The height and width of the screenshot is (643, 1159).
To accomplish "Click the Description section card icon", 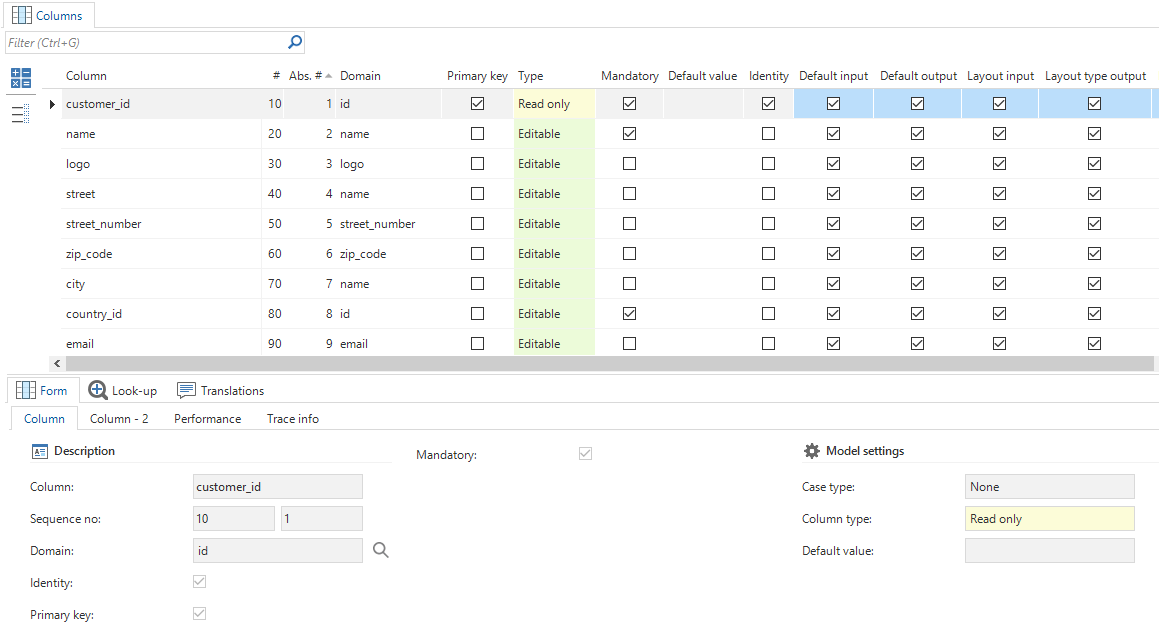I will point(40,451).
